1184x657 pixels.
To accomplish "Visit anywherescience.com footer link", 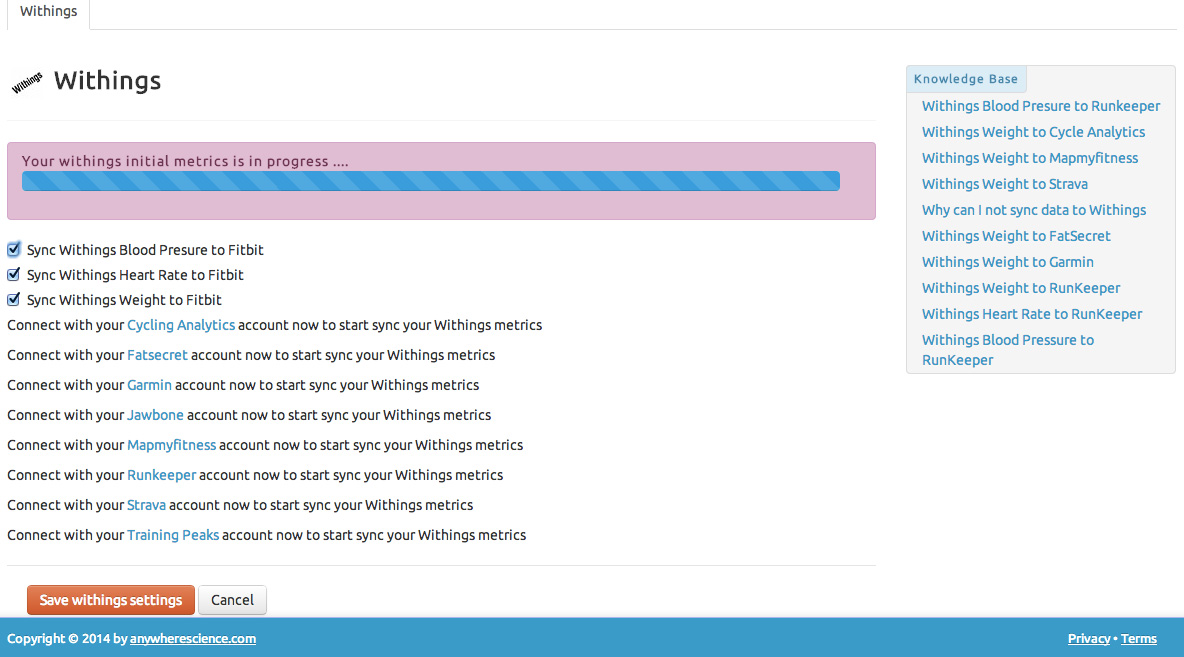I will tap(193, 639).
